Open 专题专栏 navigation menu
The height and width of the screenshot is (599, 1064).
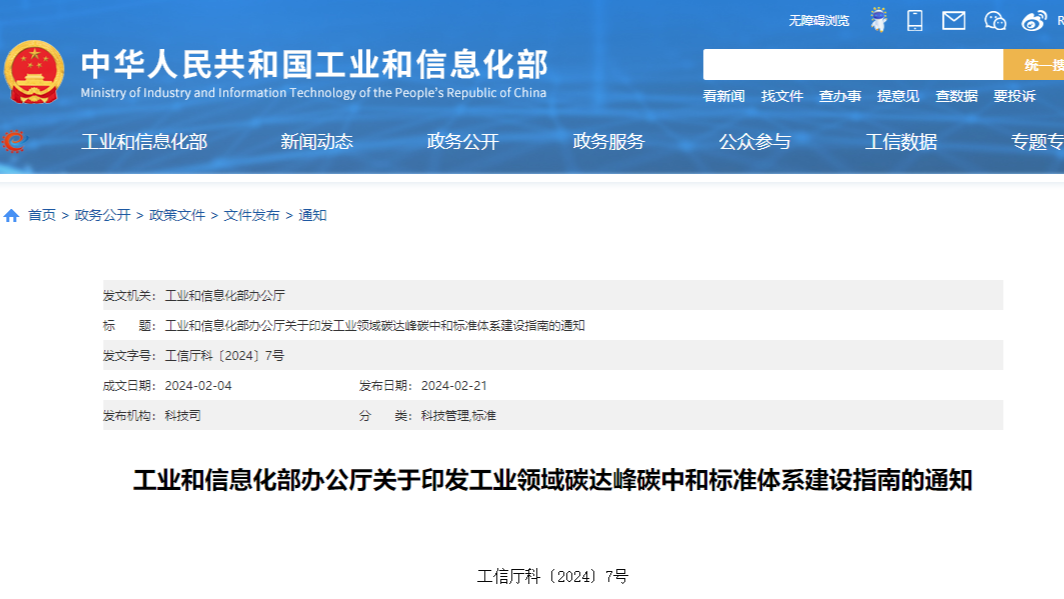click(1037, 142)
